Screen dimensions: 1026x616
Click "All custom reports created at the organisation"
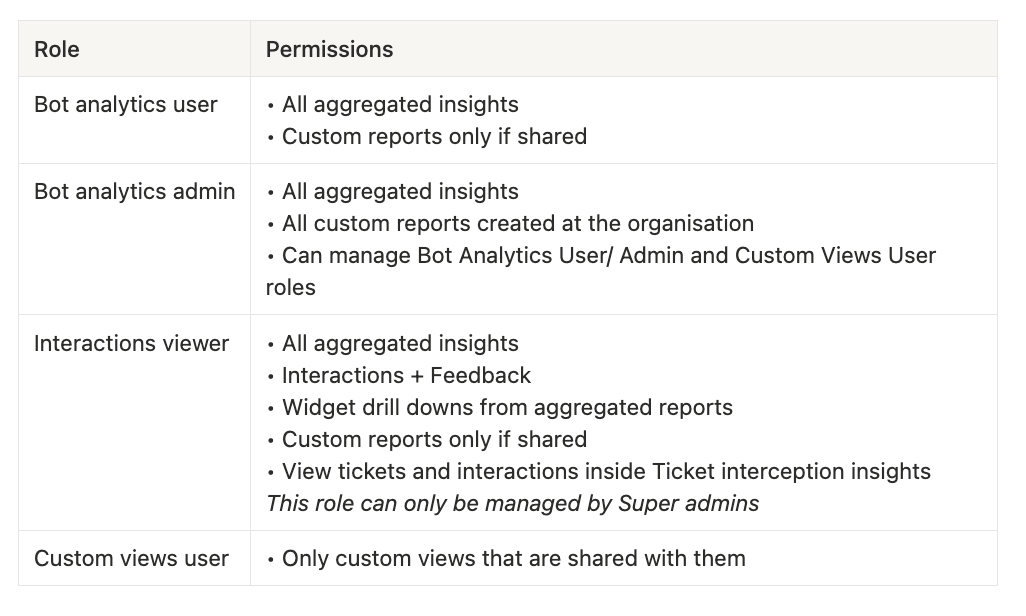point(517,224)
